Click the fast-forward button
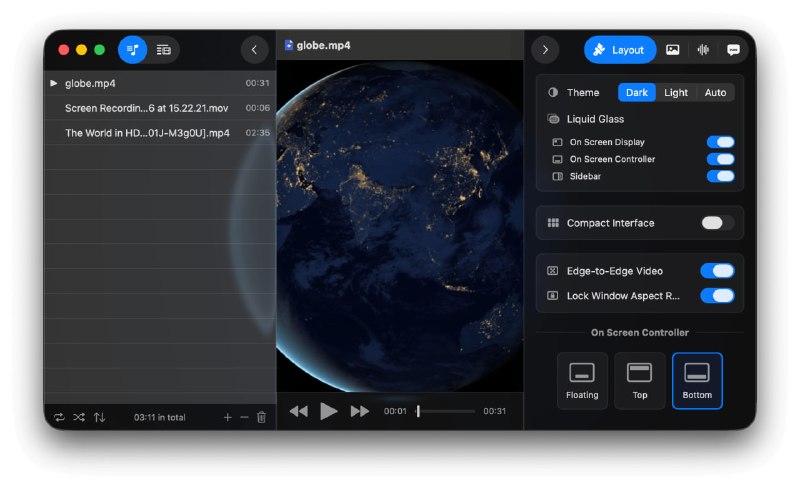 click(x=359, y=411)
